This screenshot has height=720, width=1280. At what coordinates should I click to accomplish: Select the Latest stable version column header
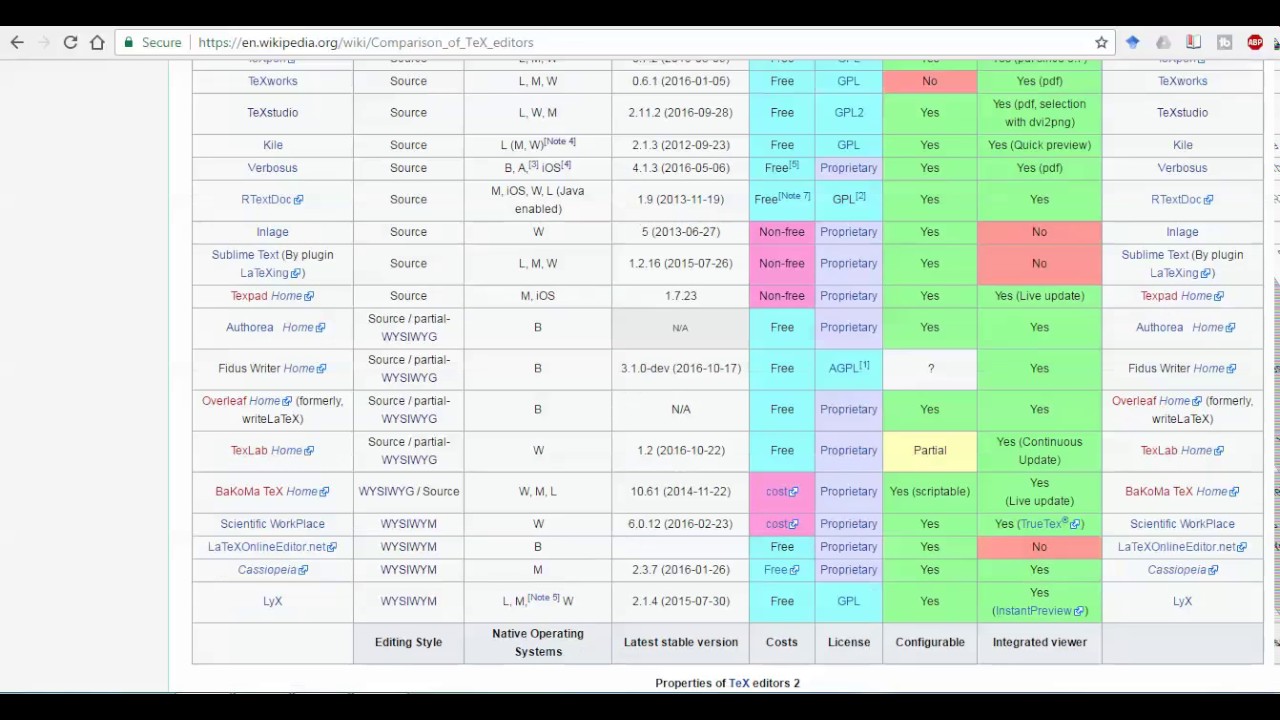[680, 642]
